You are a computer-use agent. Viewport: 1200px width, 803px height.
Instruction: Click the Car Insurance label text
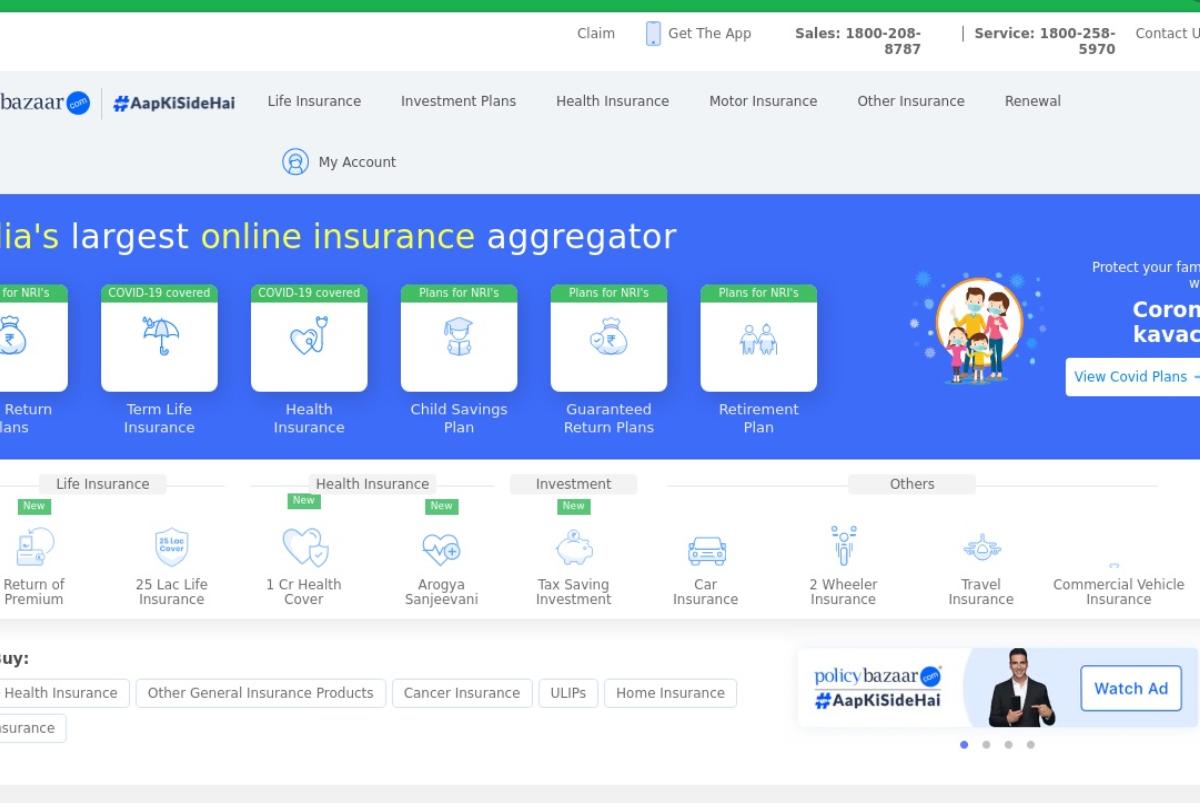[x=705, y=592]
